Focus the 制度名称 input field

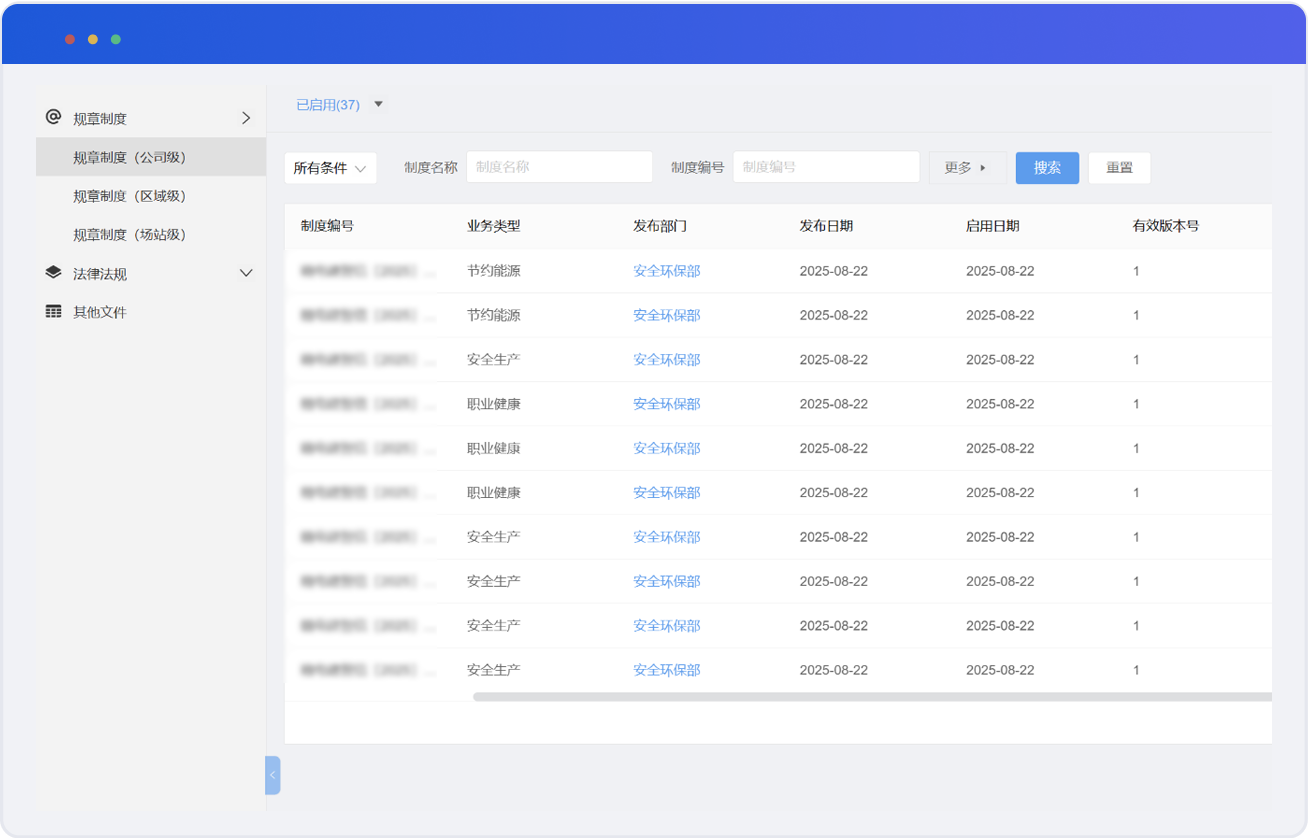[559, 167]
